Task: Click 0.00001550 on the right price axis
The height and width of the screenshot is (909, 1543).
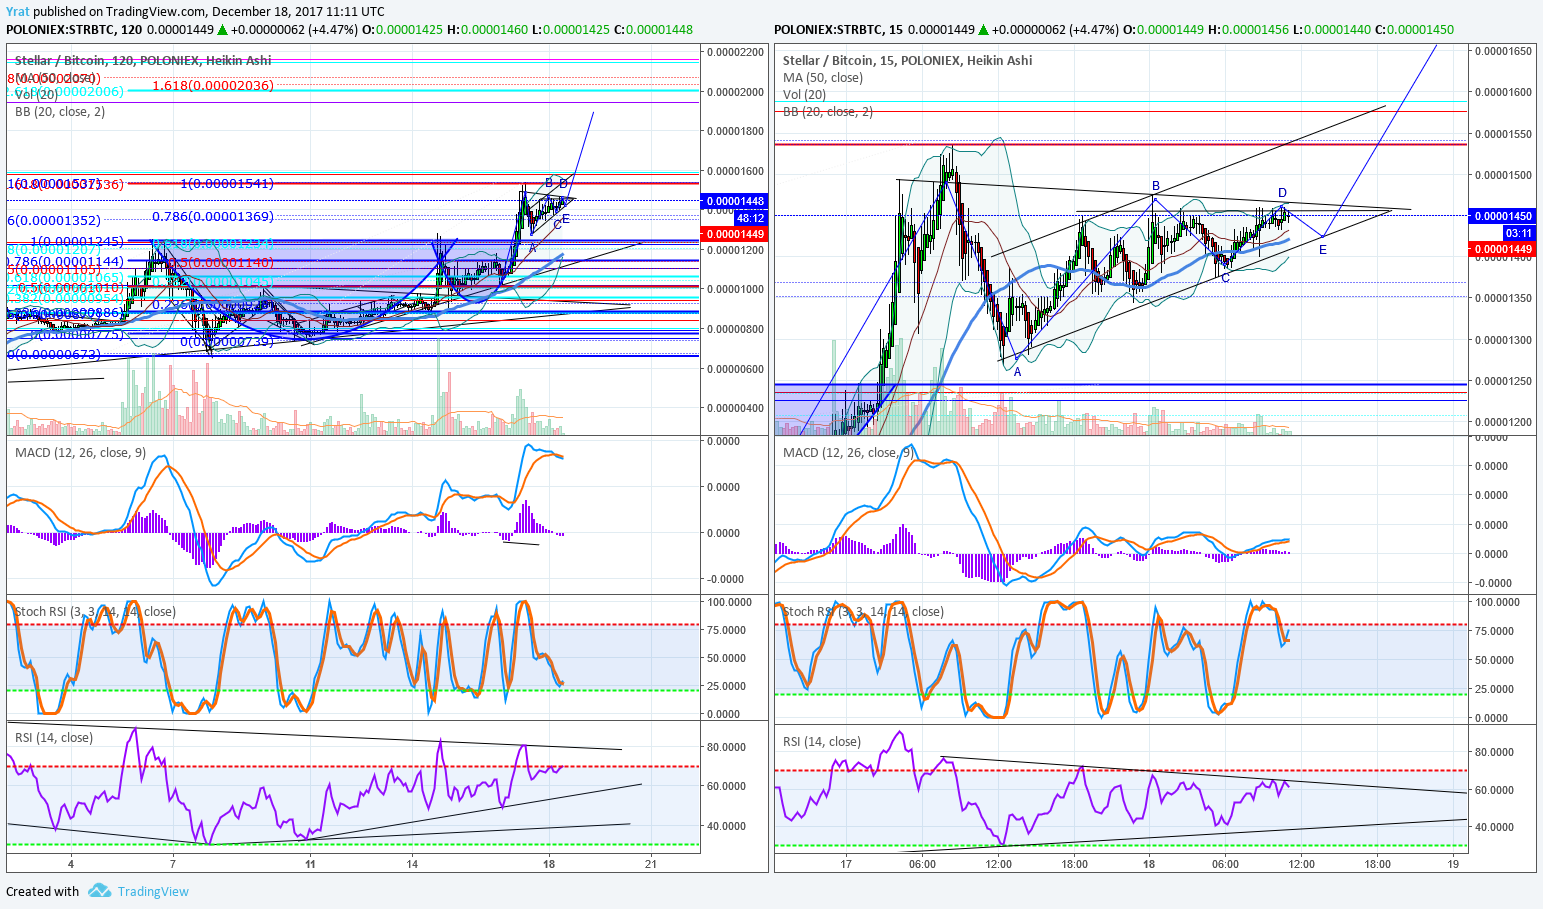Action: point(1503,133)
